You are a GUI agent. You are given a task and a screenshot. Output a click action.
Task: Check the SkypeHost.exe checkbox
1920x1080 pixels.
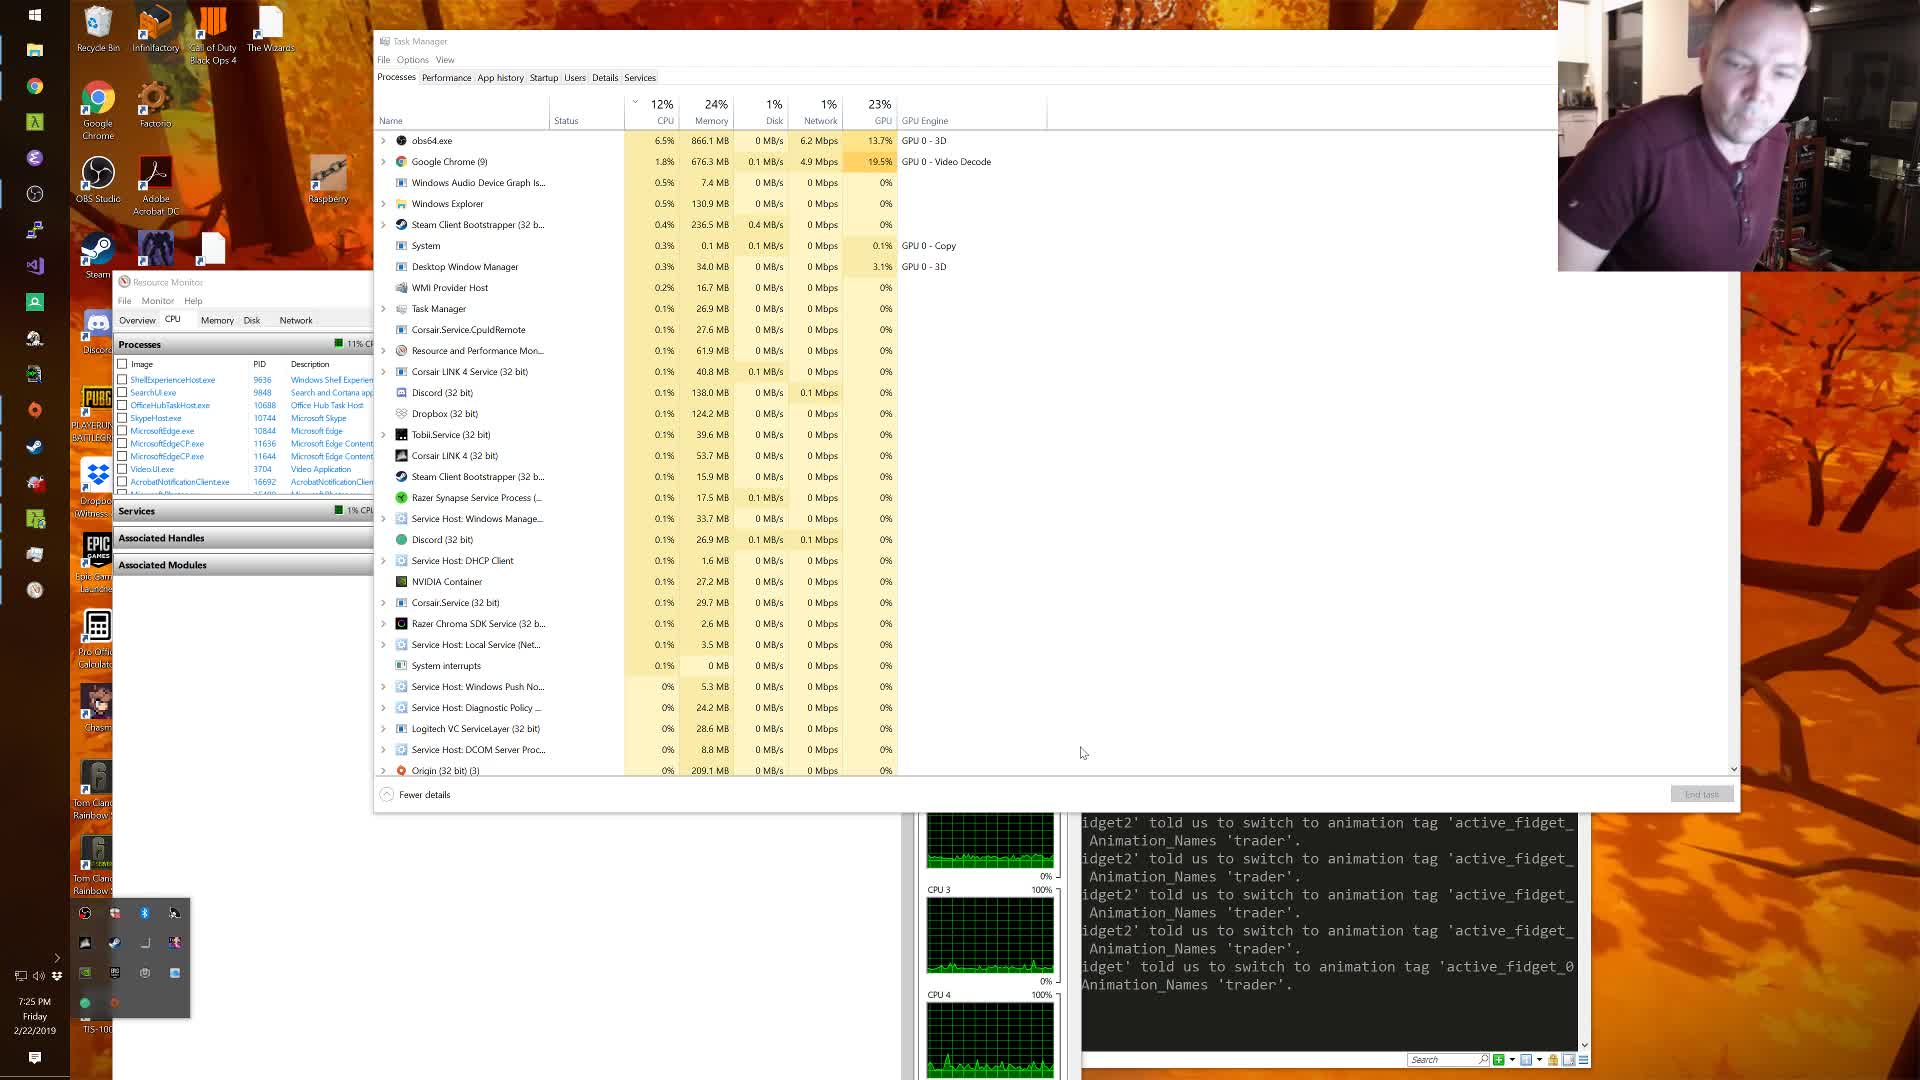point(122,419)
